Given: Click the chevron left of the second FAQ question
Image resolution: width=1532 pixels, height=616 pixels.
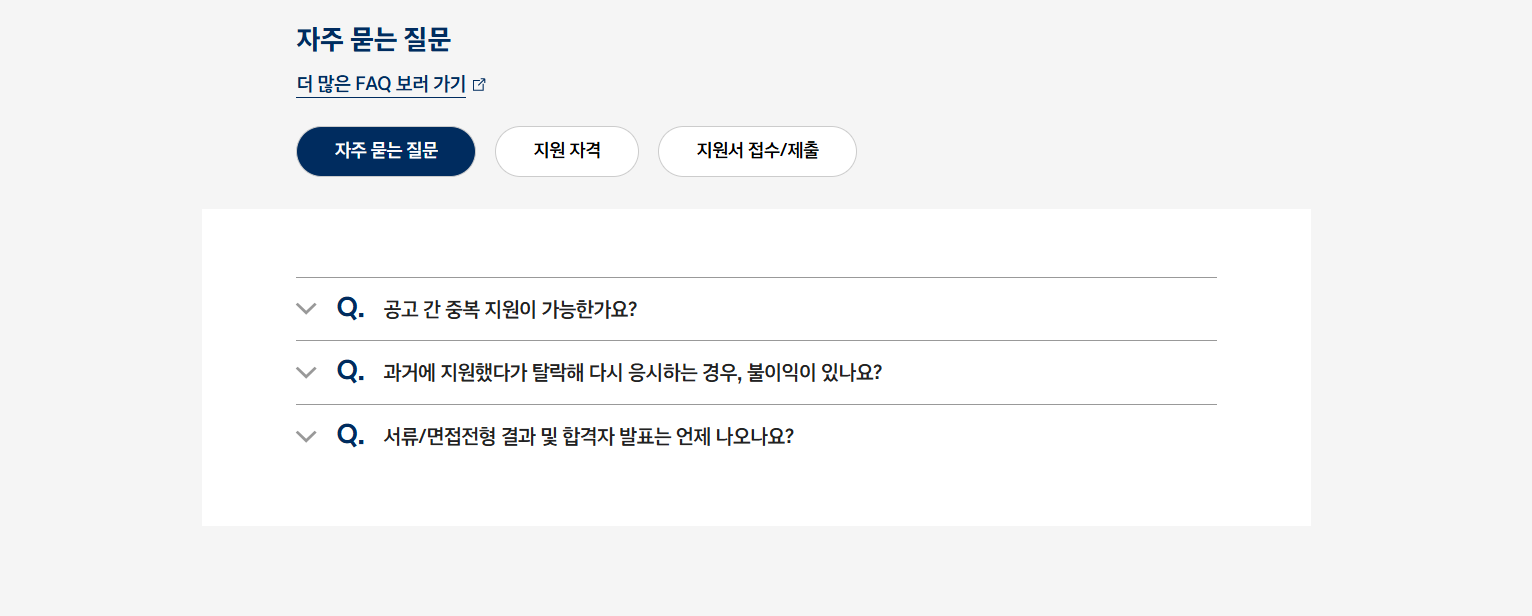Looking at the screenshot, I should 306,371.
